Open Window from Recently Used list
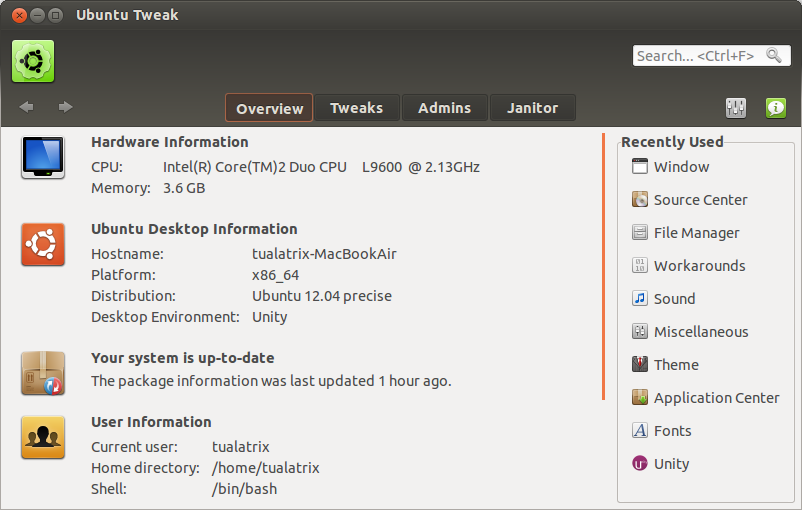Screen dimensions: 802x510 pos(681,167)
